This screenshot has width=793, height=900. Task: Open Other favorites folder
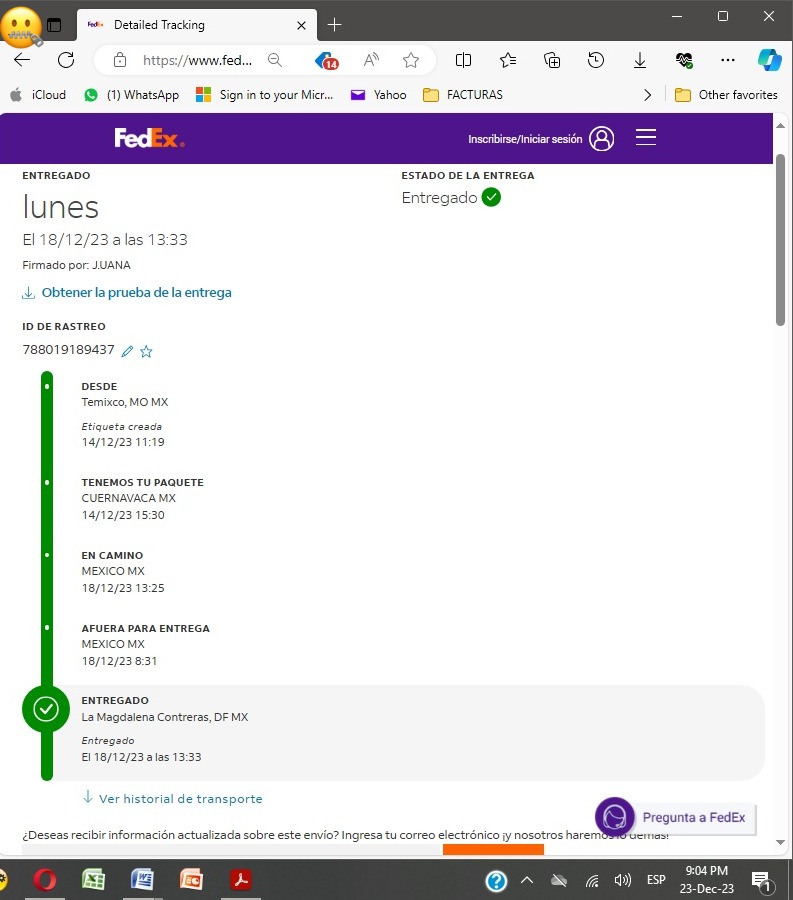pyautogui.click(x=726, y=95)
